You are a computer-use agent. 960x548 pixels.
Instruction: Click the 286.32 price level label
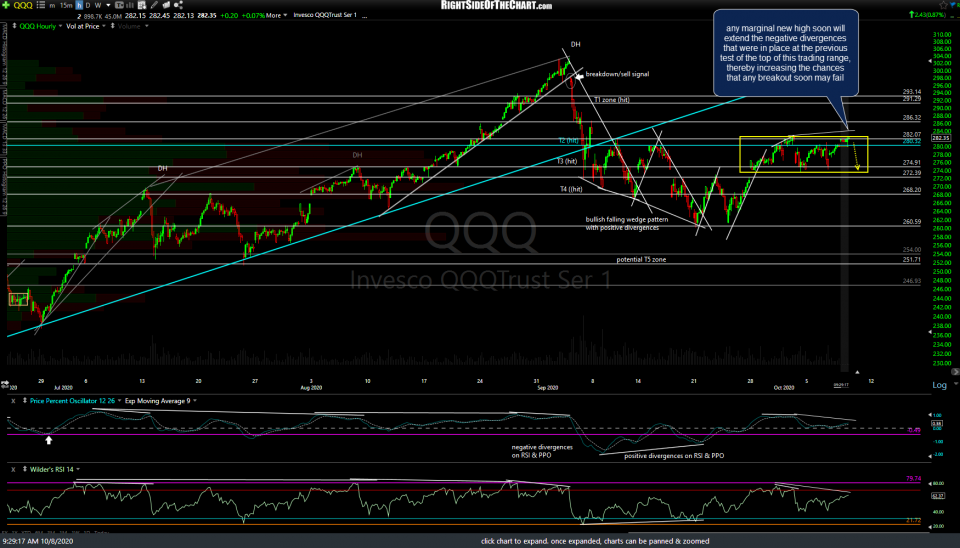click(912, 118)
